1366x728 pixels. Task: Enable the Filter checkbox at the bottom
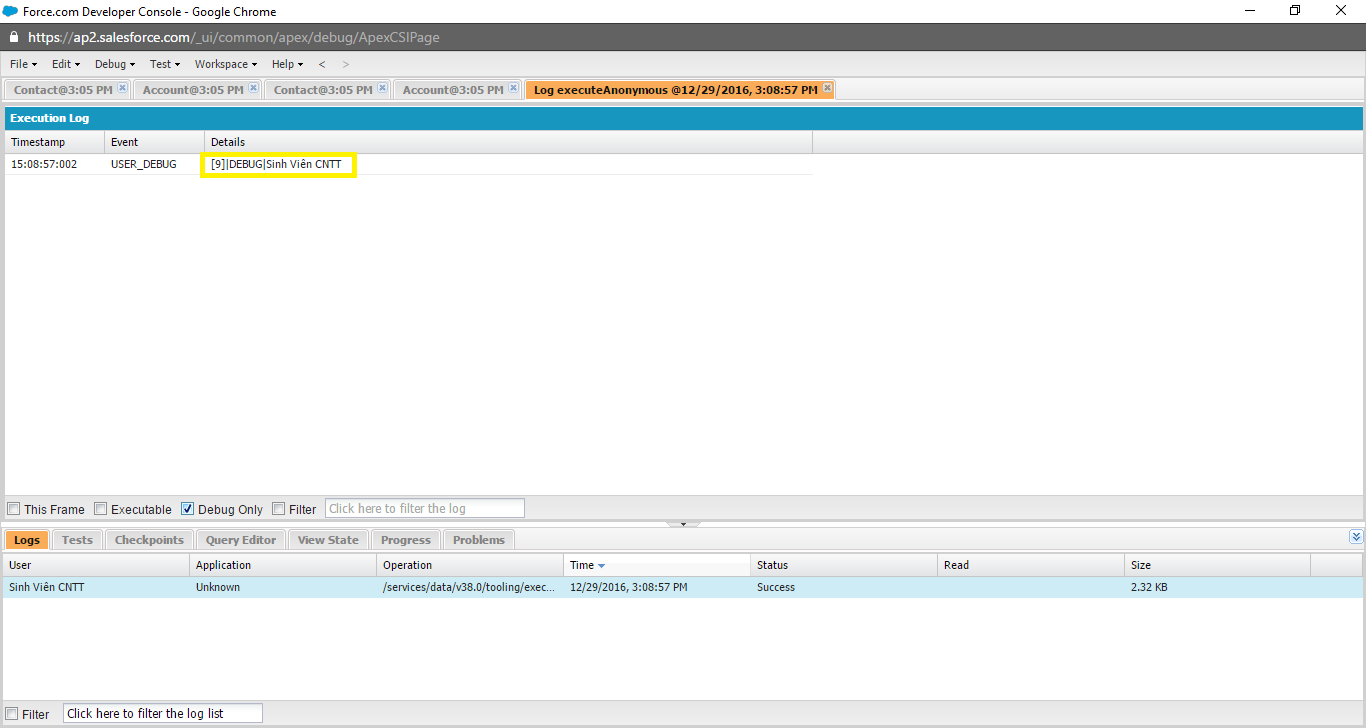coord(13,713)
